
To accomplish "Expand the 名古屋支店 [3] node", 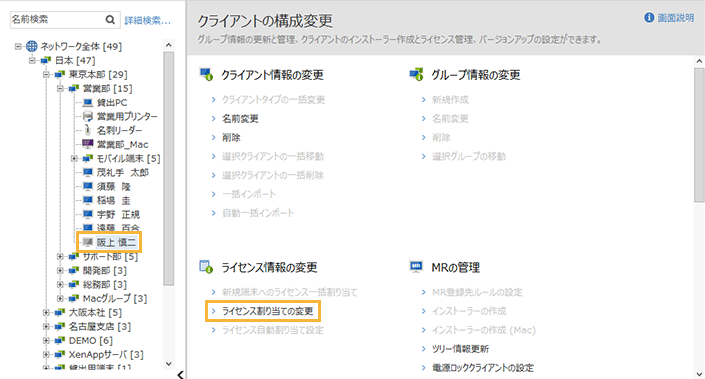I will click(46, 326).
